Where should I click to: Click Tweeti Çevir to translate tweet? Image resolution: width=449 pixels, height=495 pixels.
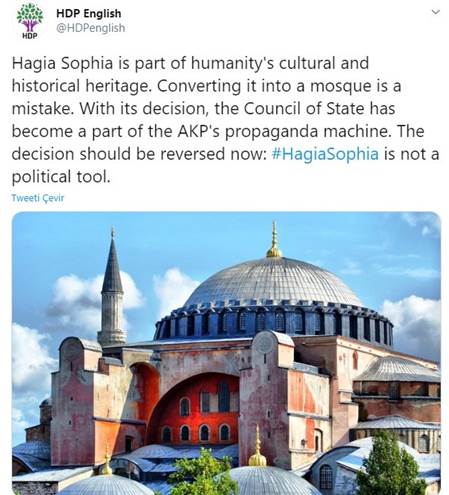pos(38,198)
